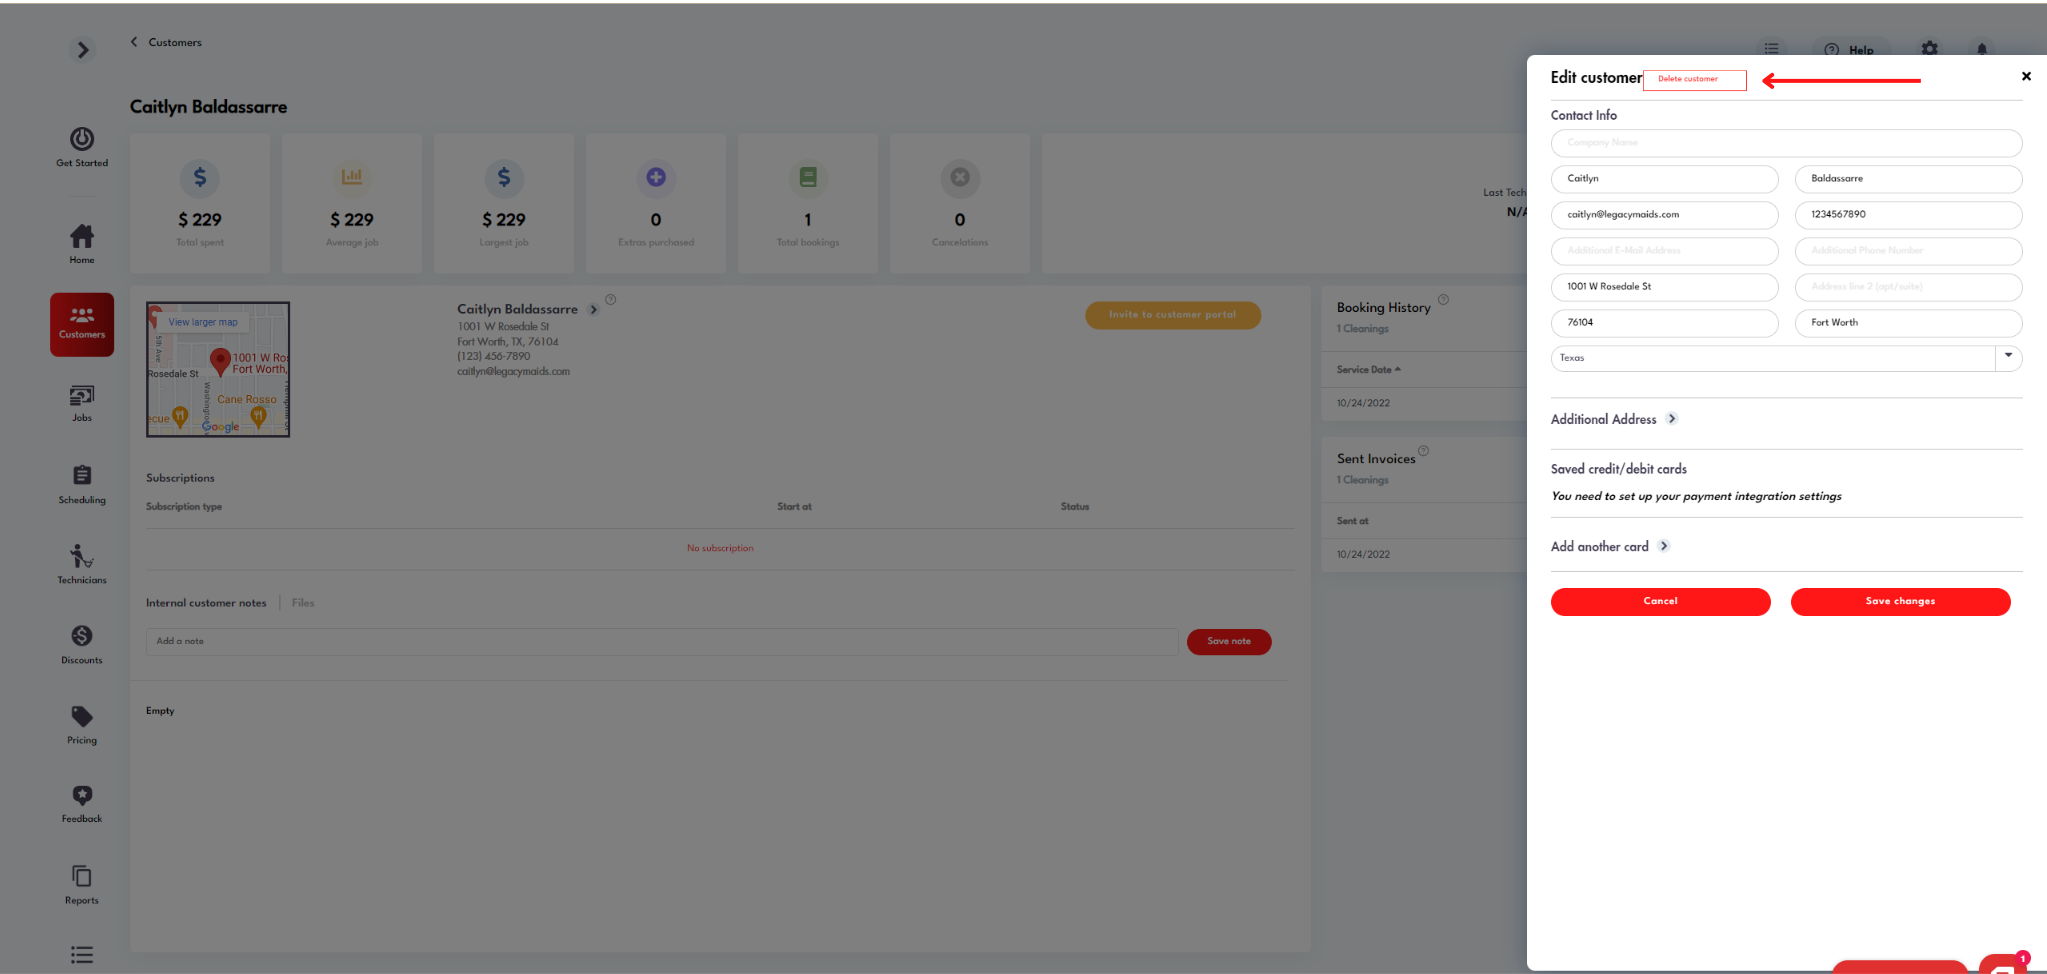Open Pricing in the sidebar

point(82,725)
